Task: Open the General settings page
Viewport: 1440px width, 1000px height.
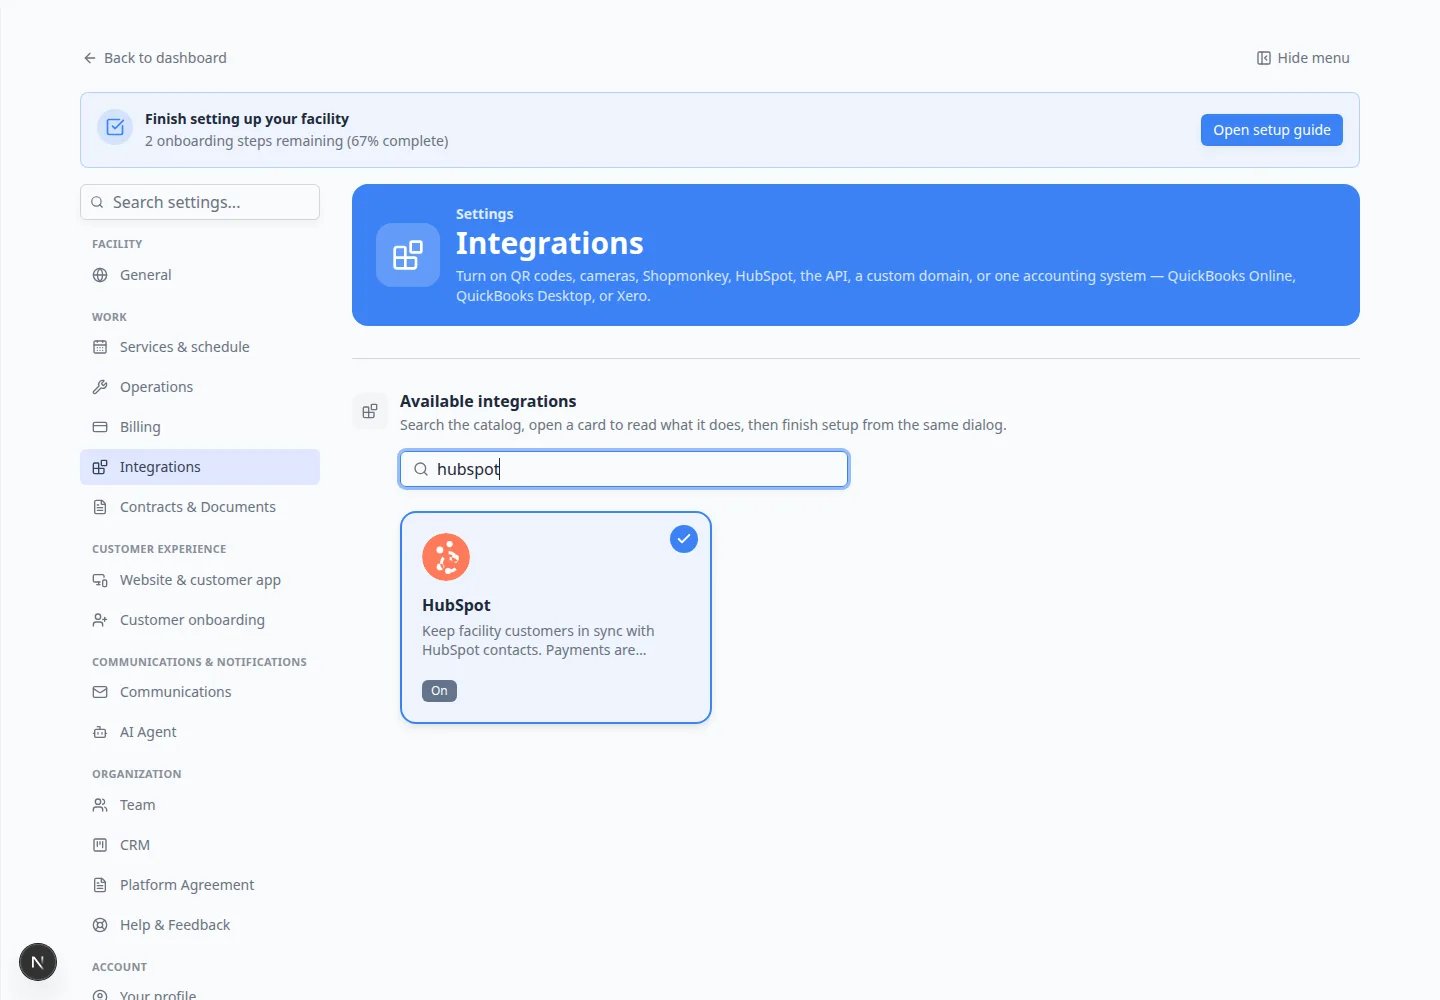Action: 200,275
